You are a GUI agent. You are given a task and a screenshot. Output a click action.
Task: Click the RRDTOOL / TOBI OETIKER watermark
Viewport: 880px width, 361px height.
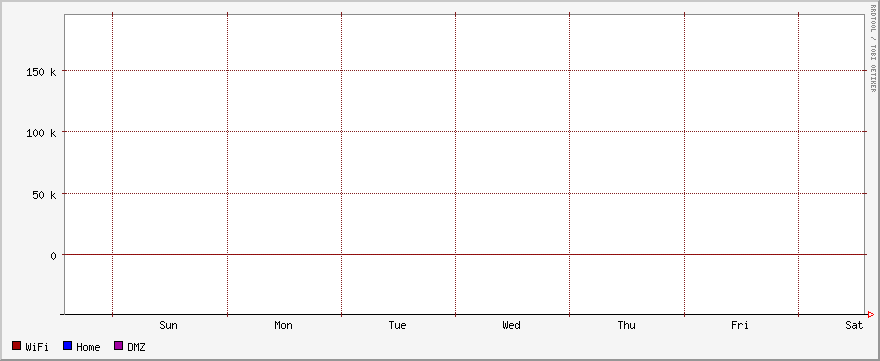tap(873, 48)
